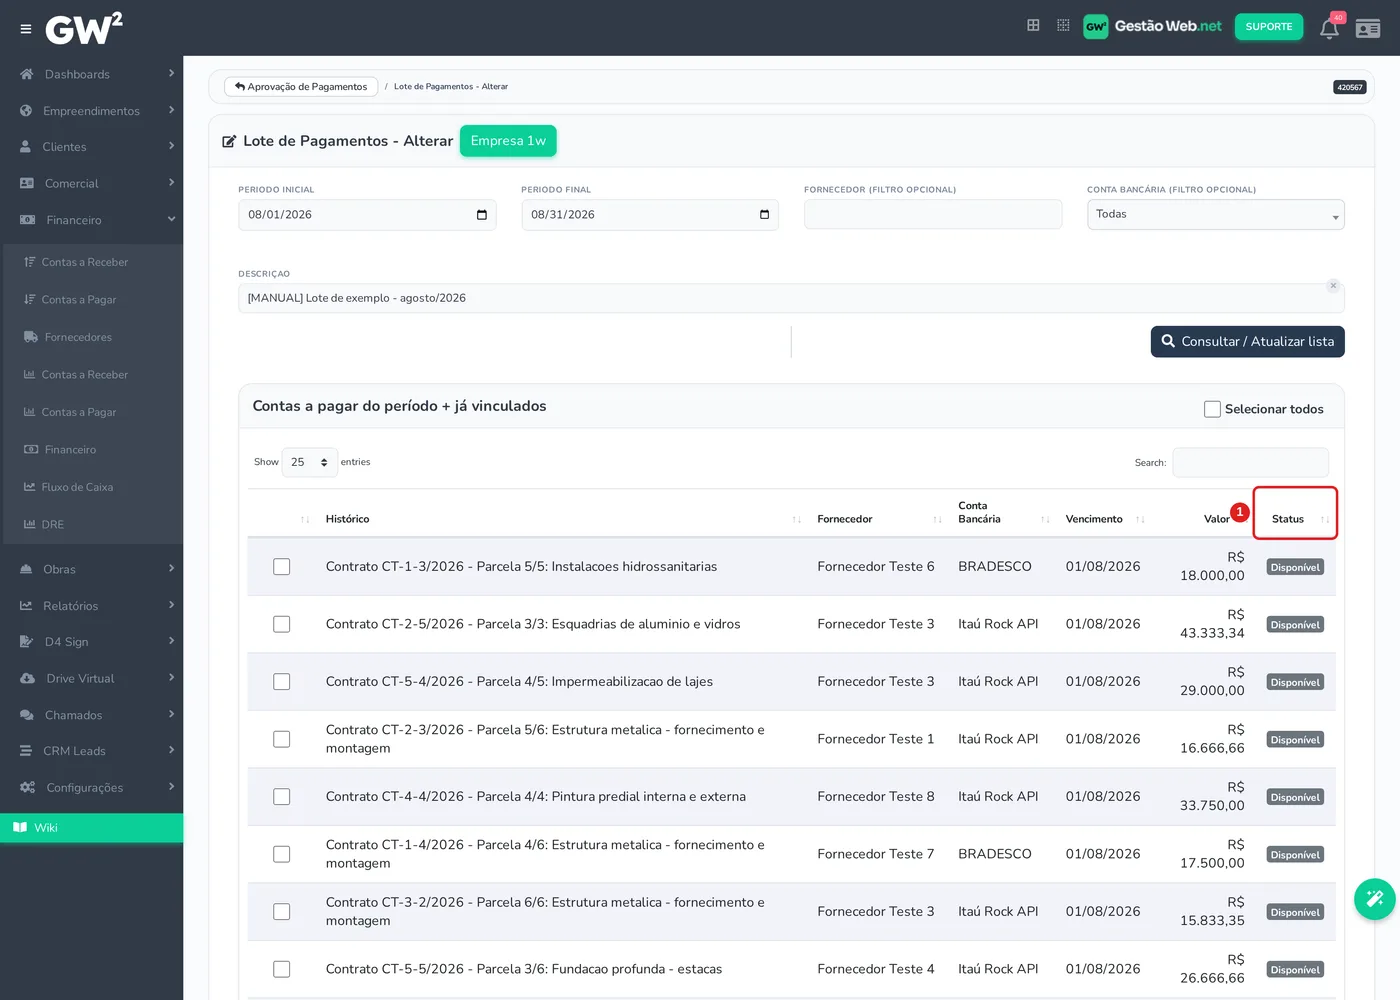
Task: Click the large grid view icon in header
Action: tap(1033, 25)
